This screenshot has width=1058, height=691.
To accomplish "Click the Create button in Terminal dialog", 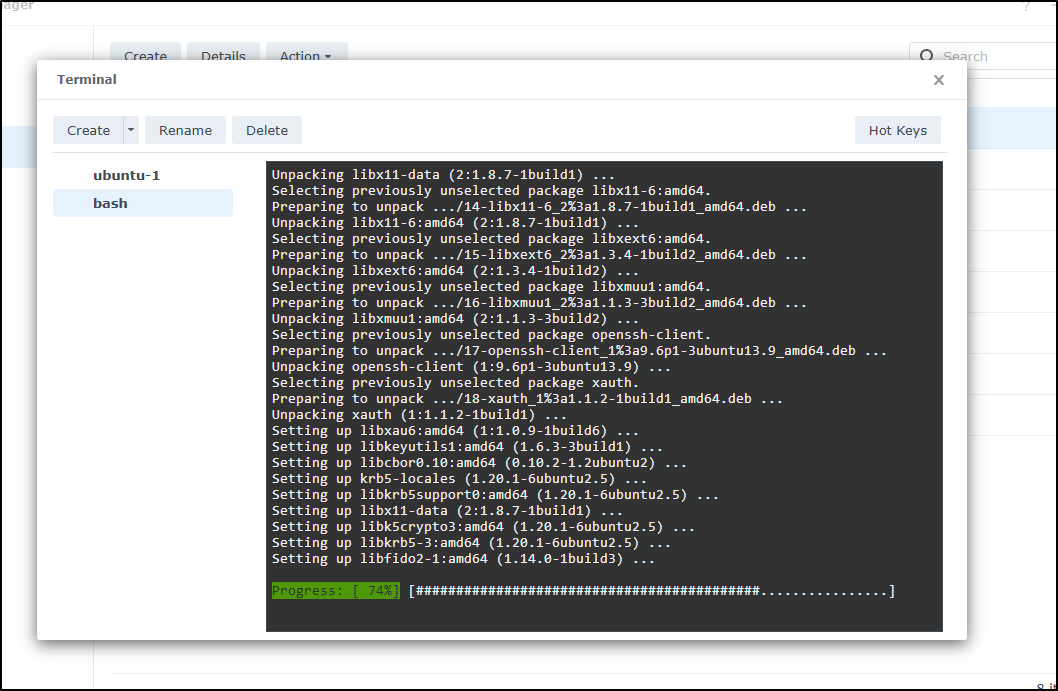I will click(88, 130).
